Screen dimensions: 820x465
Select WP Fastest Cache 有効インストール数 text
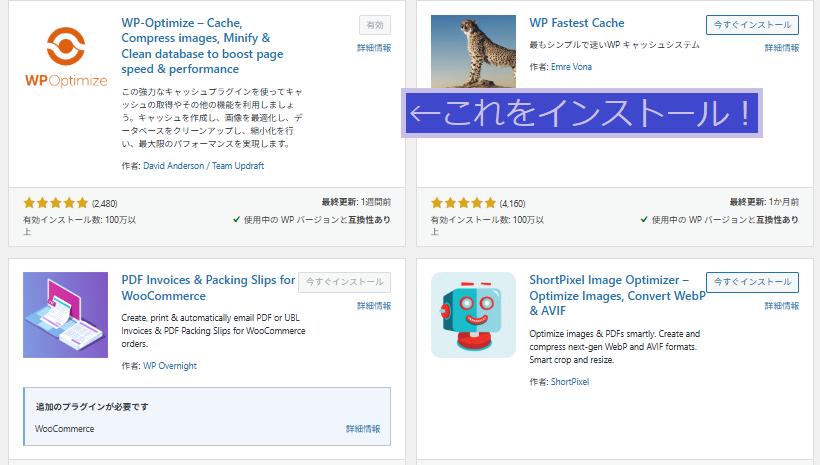tap(487, 225)
